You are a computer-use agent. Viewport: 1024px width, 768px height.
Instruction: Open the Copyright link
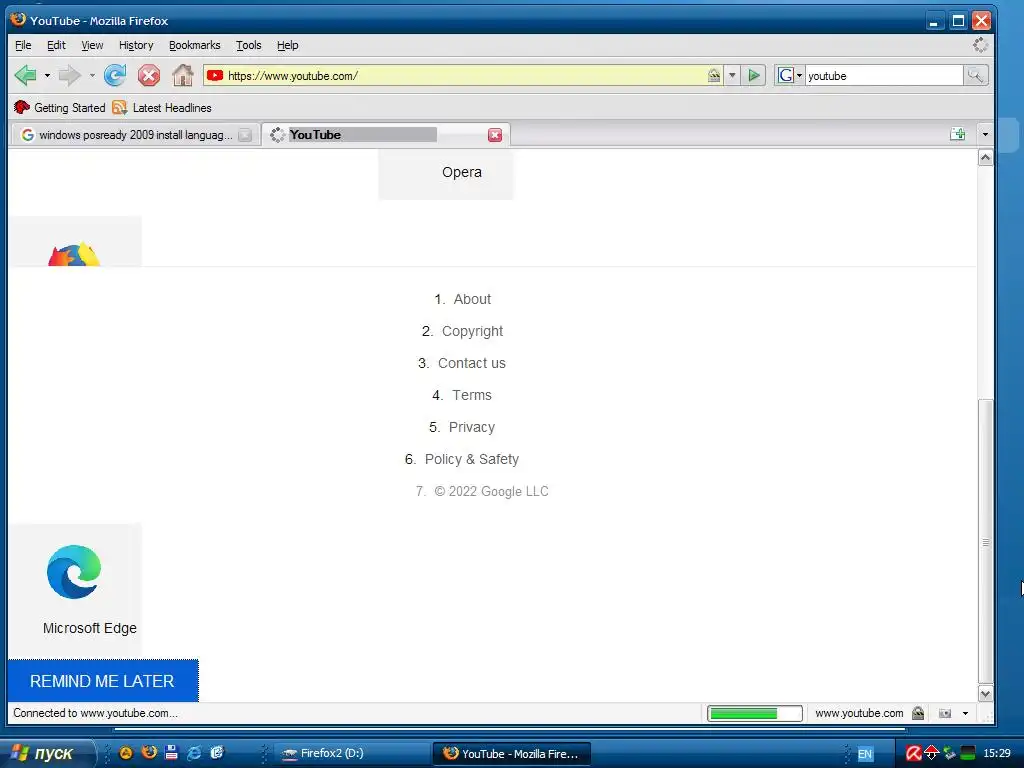point(472,331)
